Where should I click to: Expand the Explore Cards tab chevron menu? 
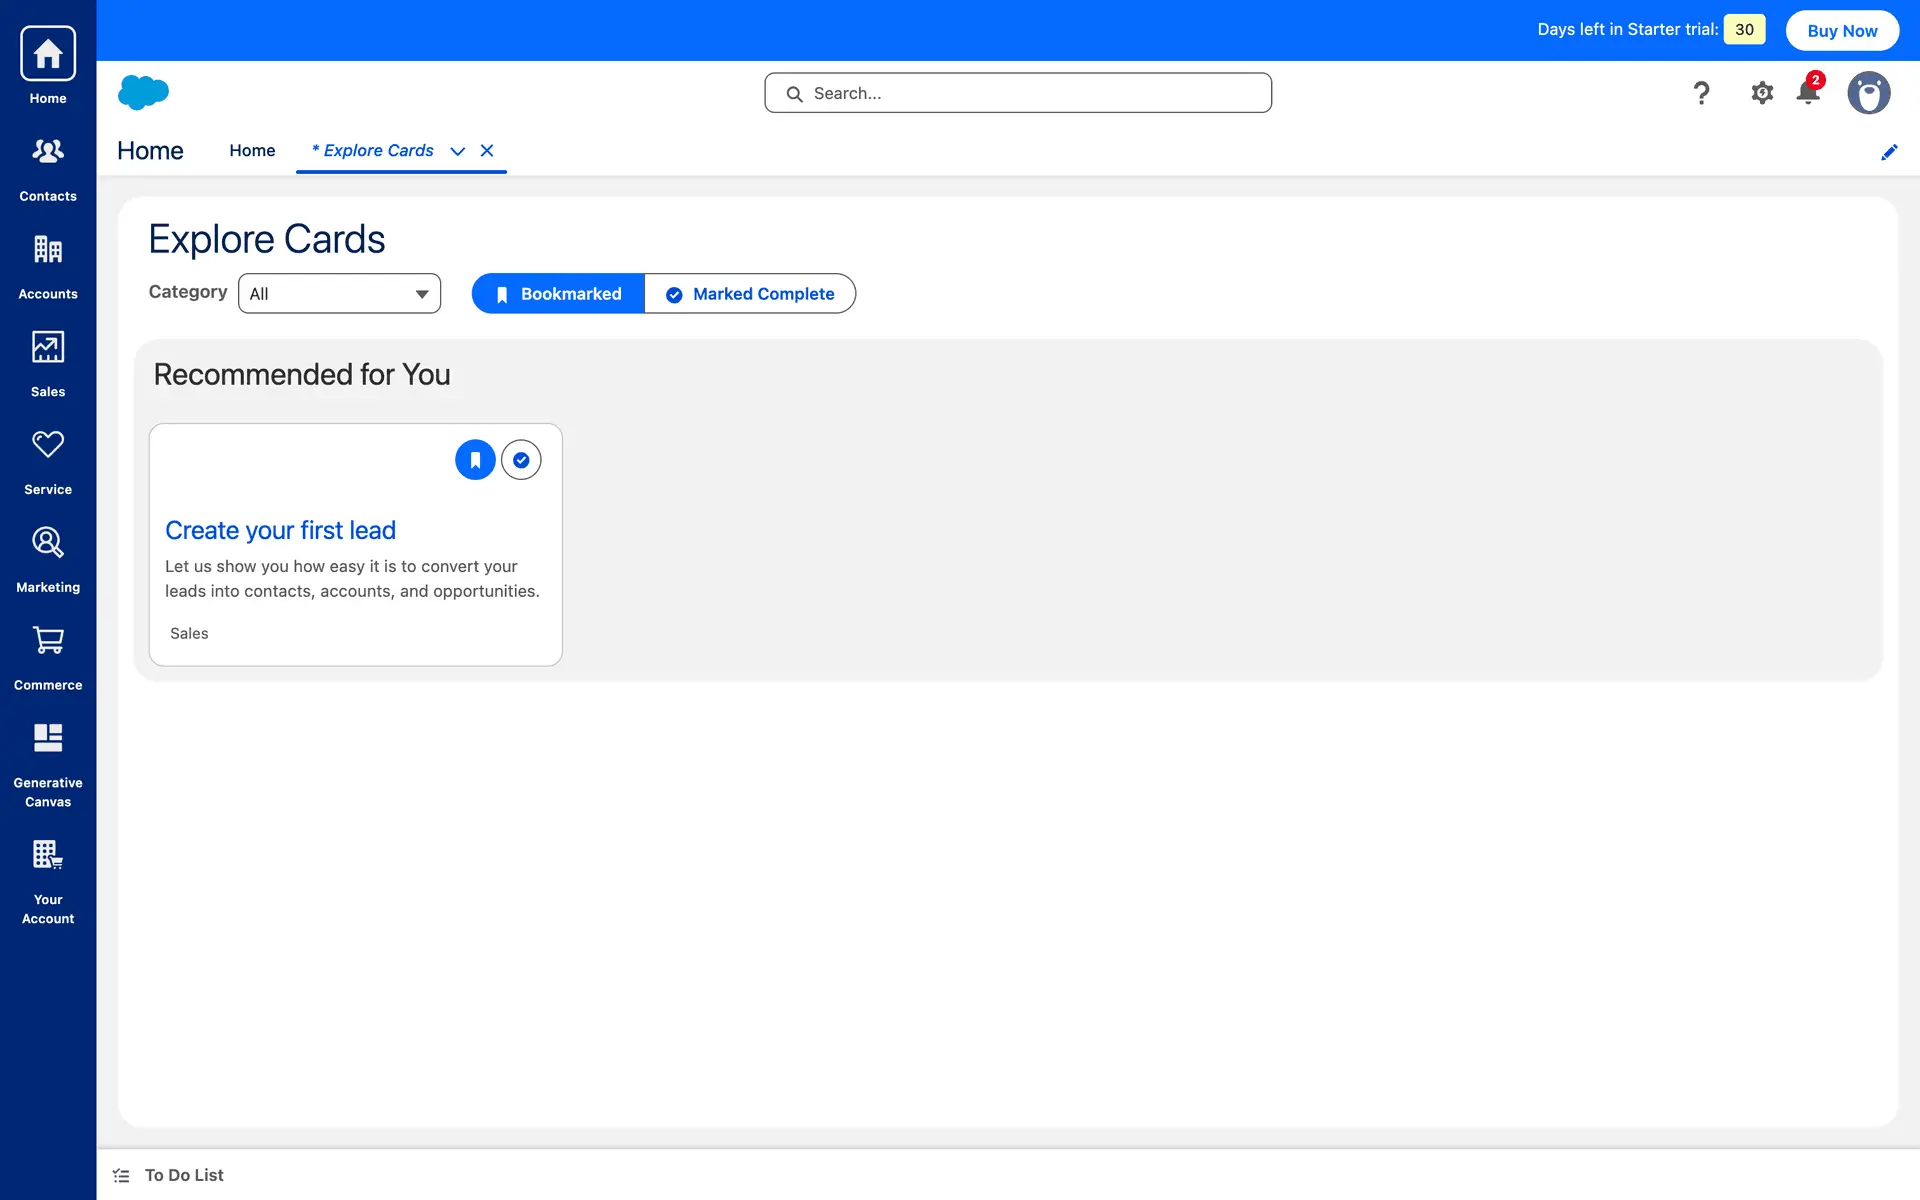(458, 151)
